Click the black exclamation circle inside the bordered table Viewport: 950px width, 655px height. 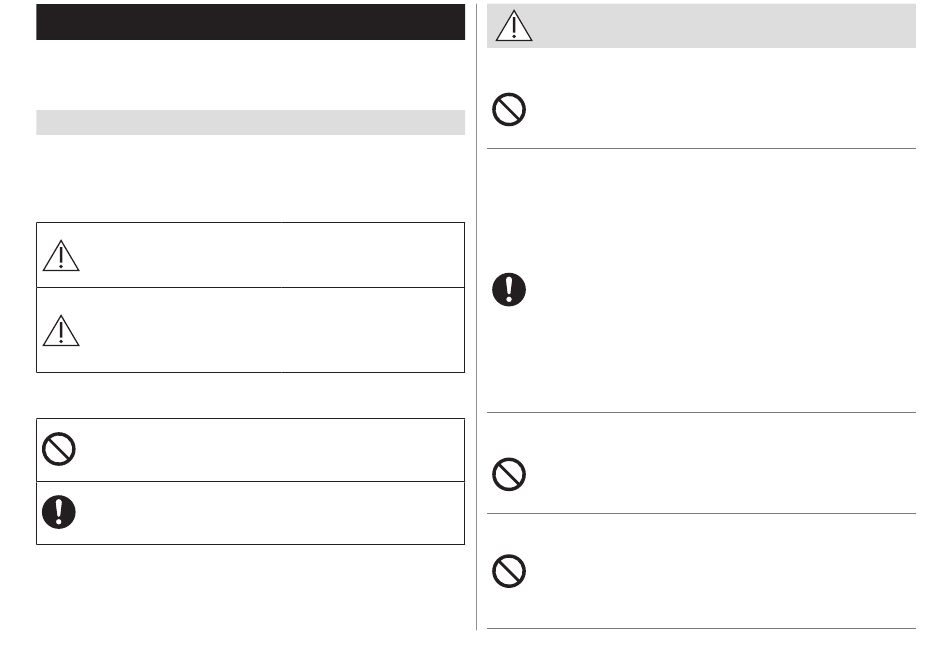click(59, 512)
